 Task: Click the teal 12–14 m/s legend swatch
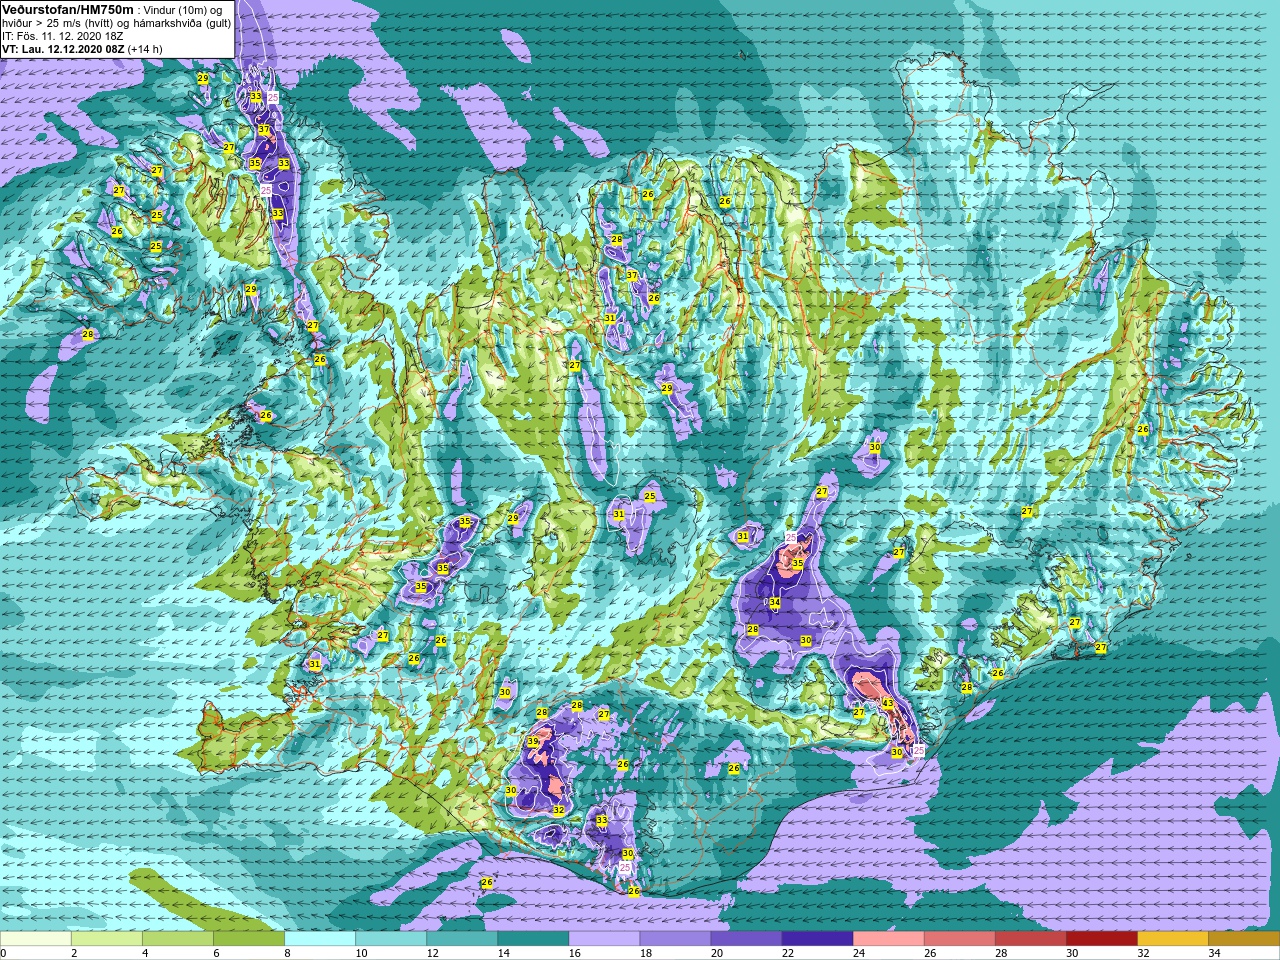462,939
